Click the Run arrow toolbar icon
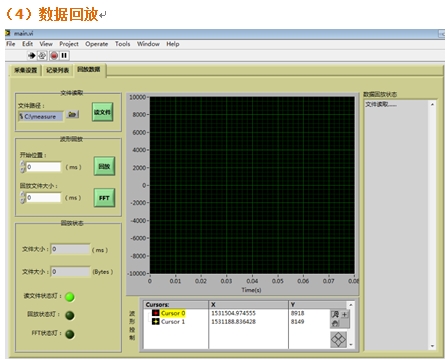 pos(32,55)
